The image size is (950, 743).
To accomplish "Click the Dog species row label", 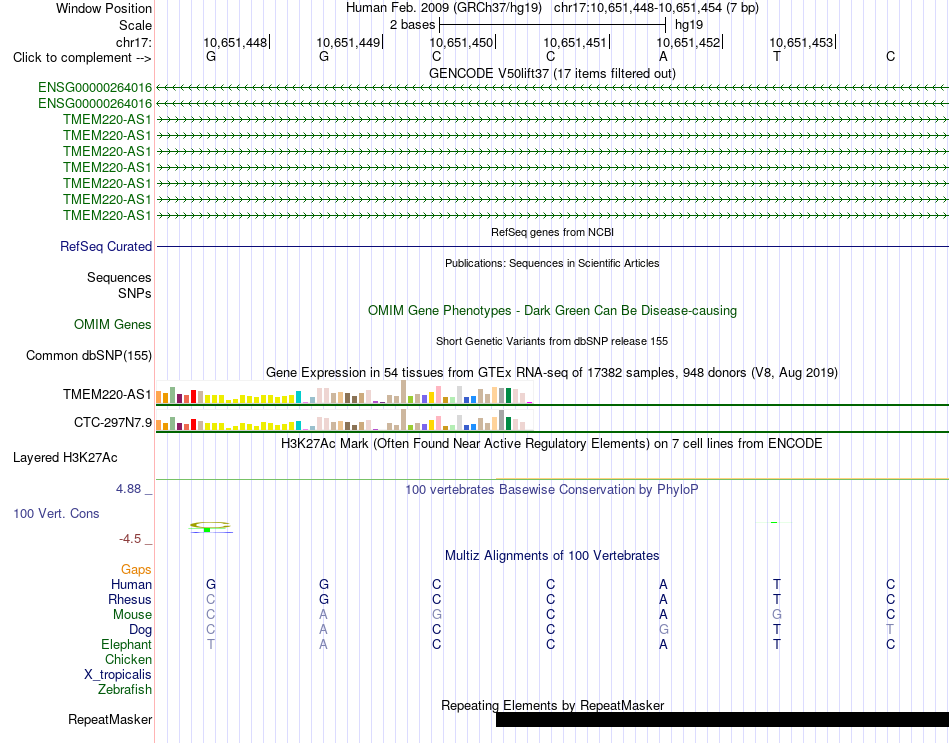I will click(x=140, y=630).
